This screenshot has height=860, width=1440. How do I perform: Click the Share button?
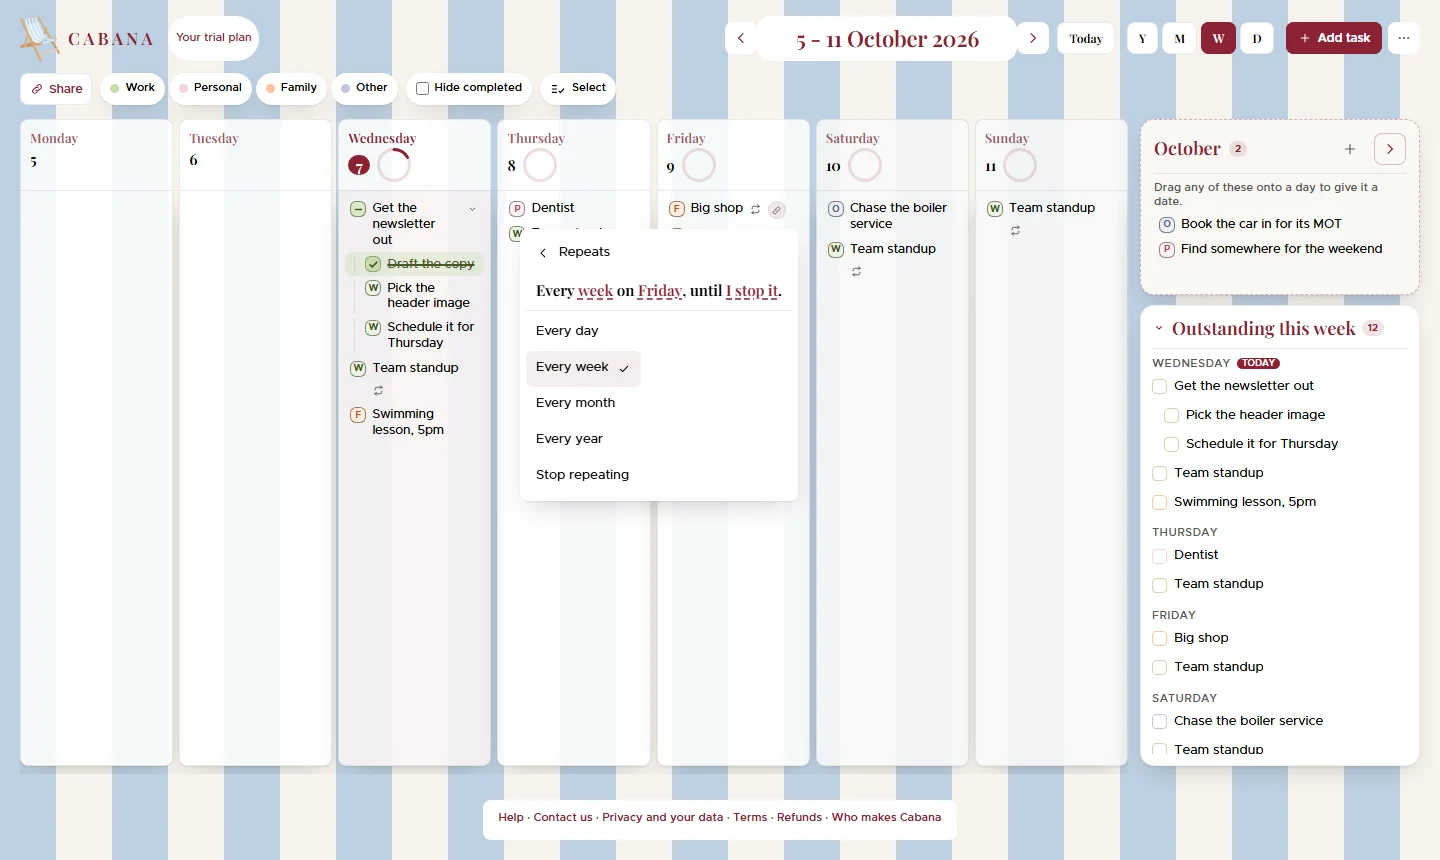pyautogui.click(x=56, y=89)
